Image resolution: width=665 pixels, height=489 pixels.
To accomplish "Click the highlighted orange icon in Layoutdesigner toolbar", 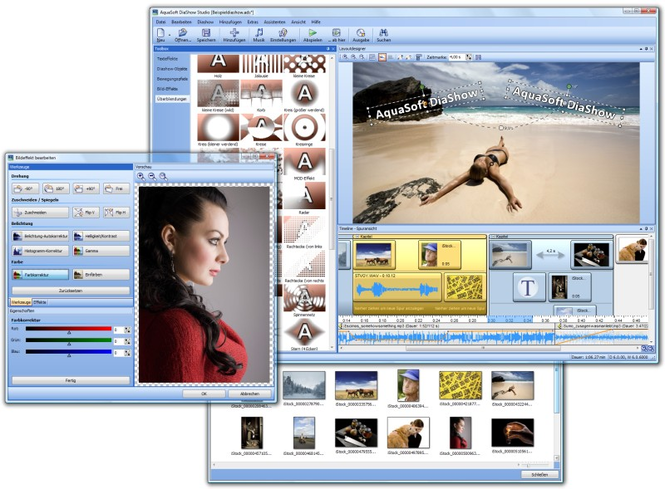I will tap(382, 57).
